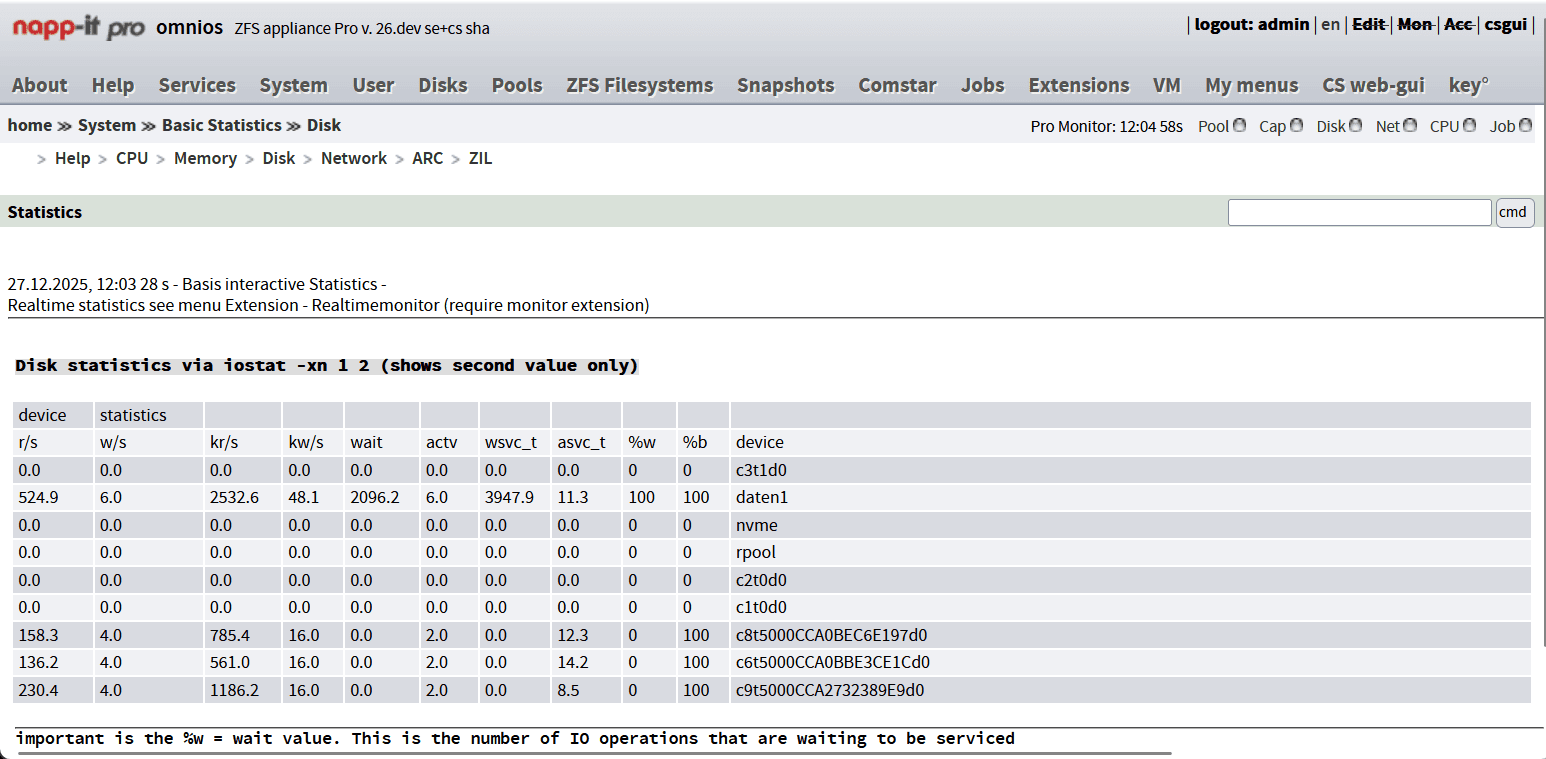Open the Pools menu
Image resolution: width=1546 pixels, height=759 pixels.
(517, 85)
